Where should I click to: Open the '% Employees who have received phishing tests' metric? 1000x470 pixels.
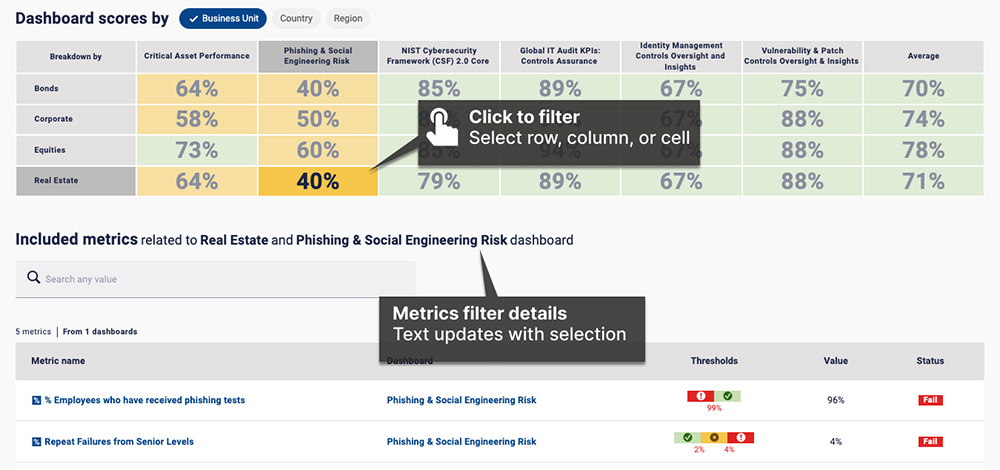click(x=144, y=400)
